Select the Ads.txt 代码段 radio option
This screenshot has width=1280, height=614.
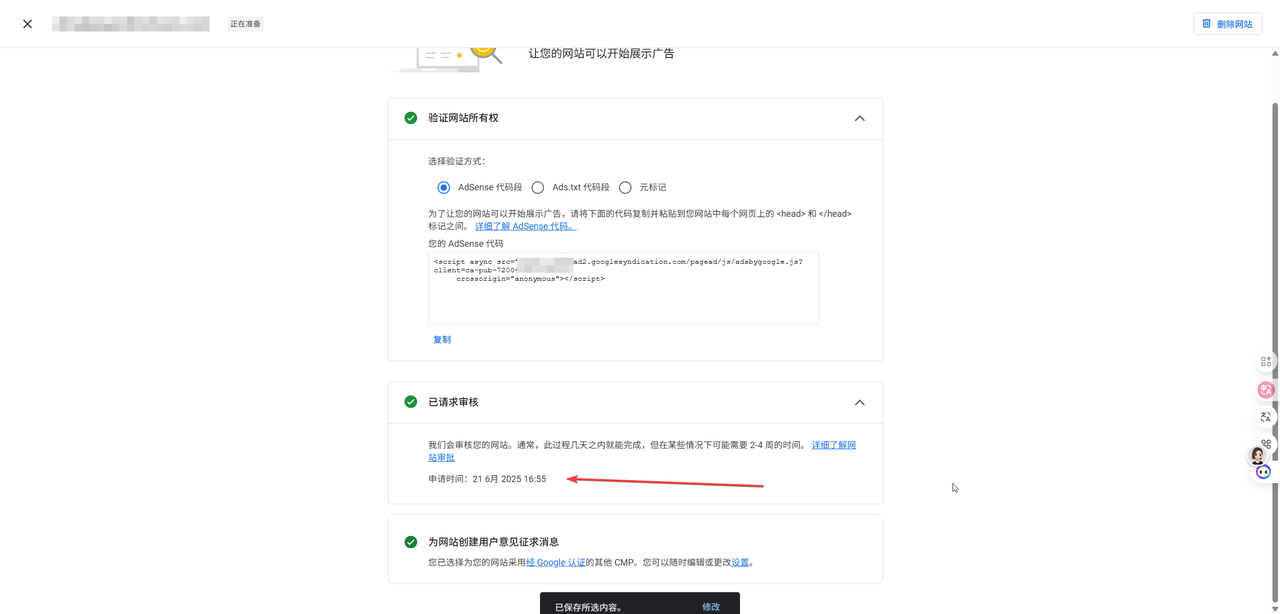pos(538,187)
